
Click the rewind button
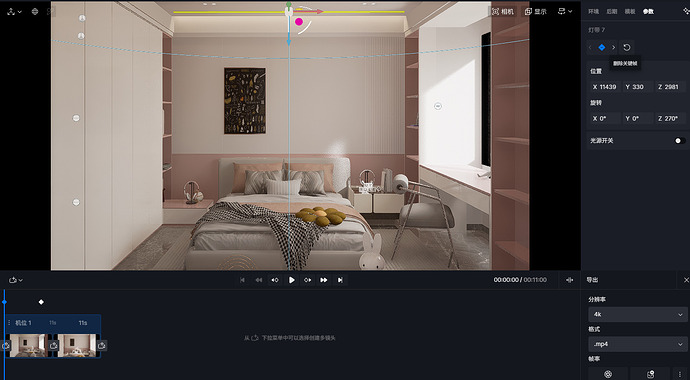pos(259,280)
